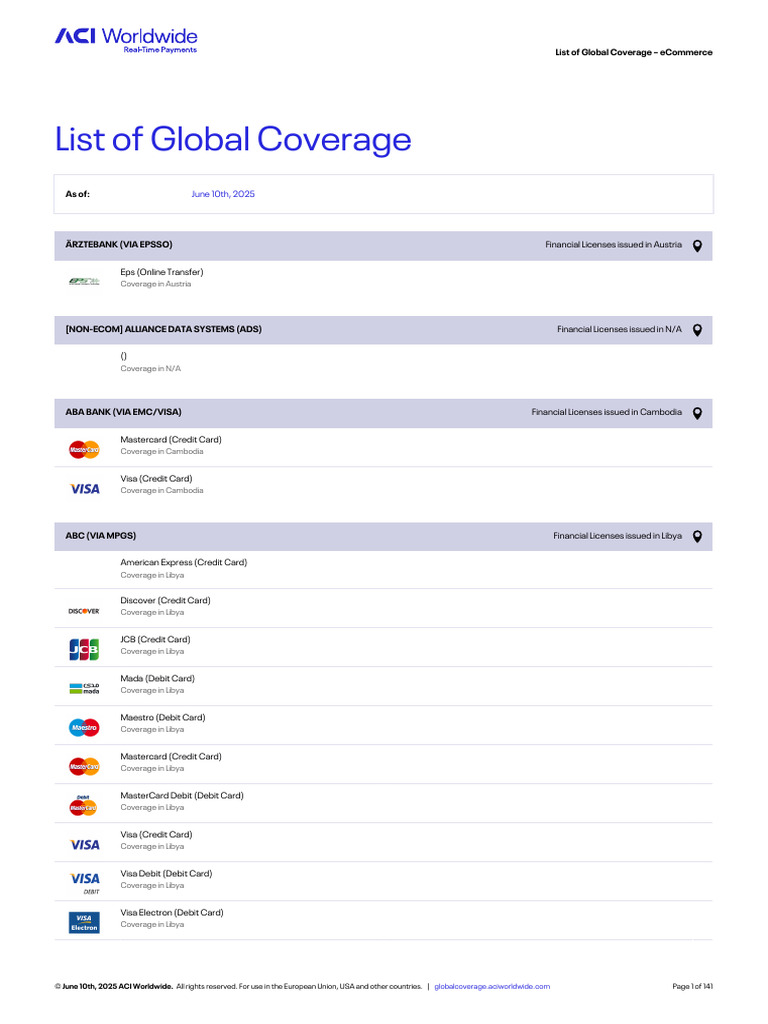Select the ABA BANK (VIA EMC/VISA) heading
This screenshot has width=768, height=1024.
pos(123,412)
